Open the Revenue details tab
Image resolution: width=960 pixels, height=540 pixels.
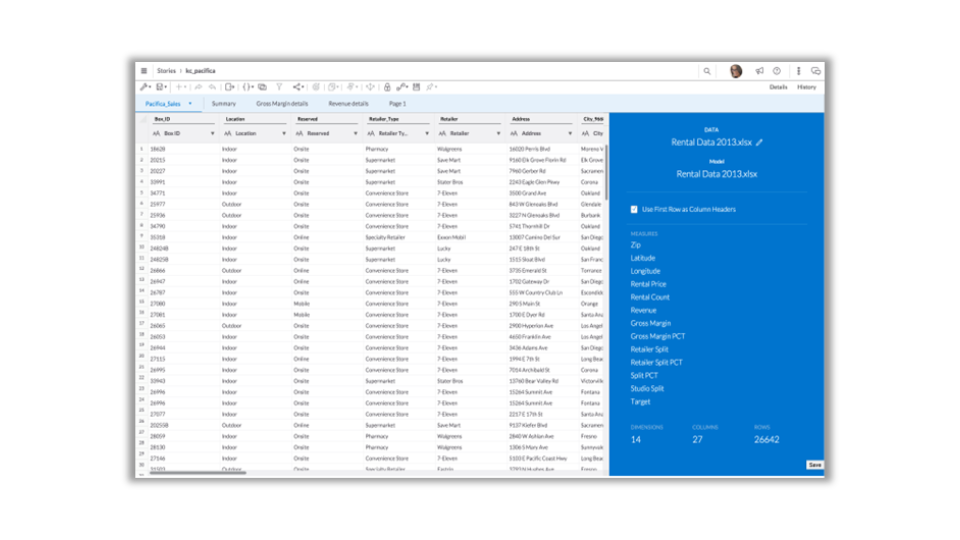pos(348,103)
